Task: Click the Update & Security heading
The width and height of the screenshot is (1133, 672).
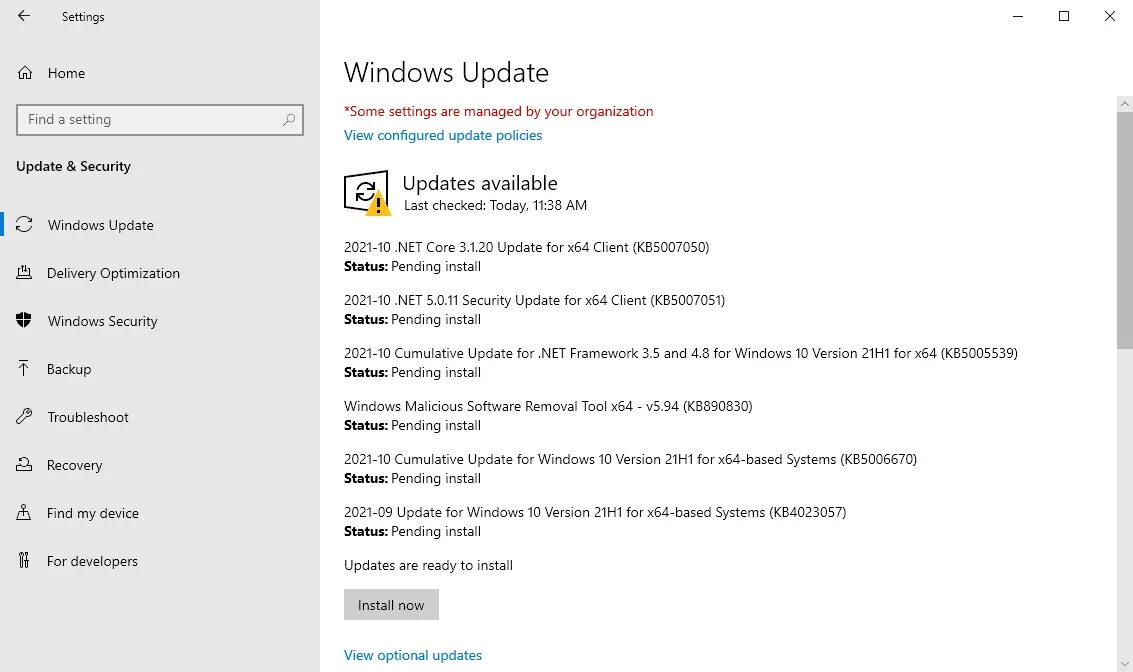Action: tap(74, 166)
